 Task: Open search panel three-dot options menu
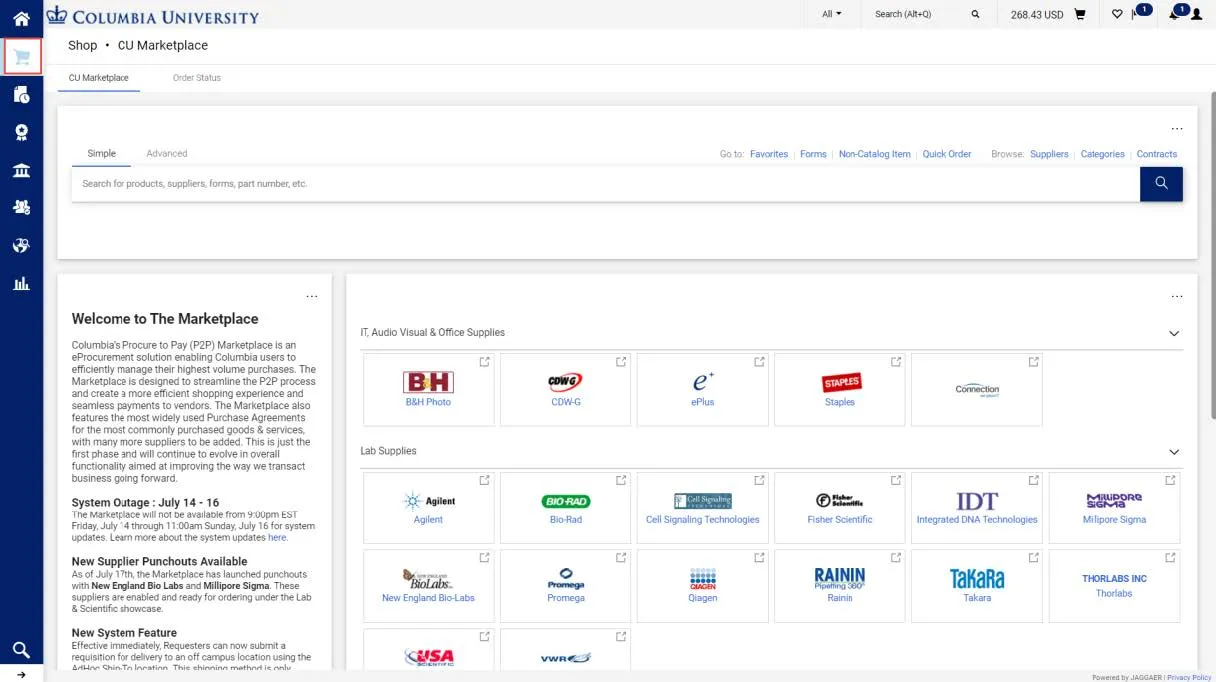[x=1177, y=129]
